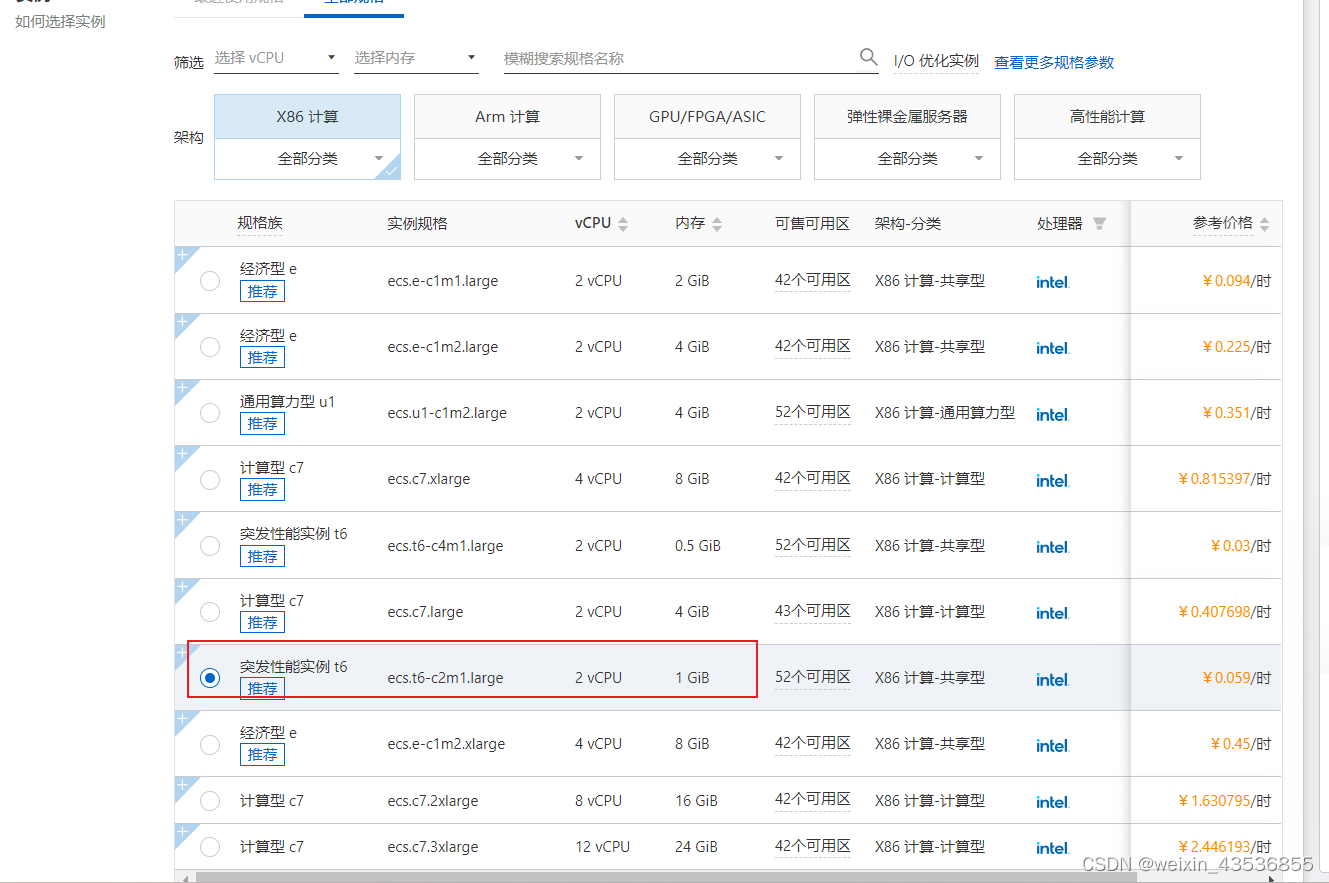Sort by 内存 column arrows
This screenshot has height=883, width=1329.
tap(717, 224)
